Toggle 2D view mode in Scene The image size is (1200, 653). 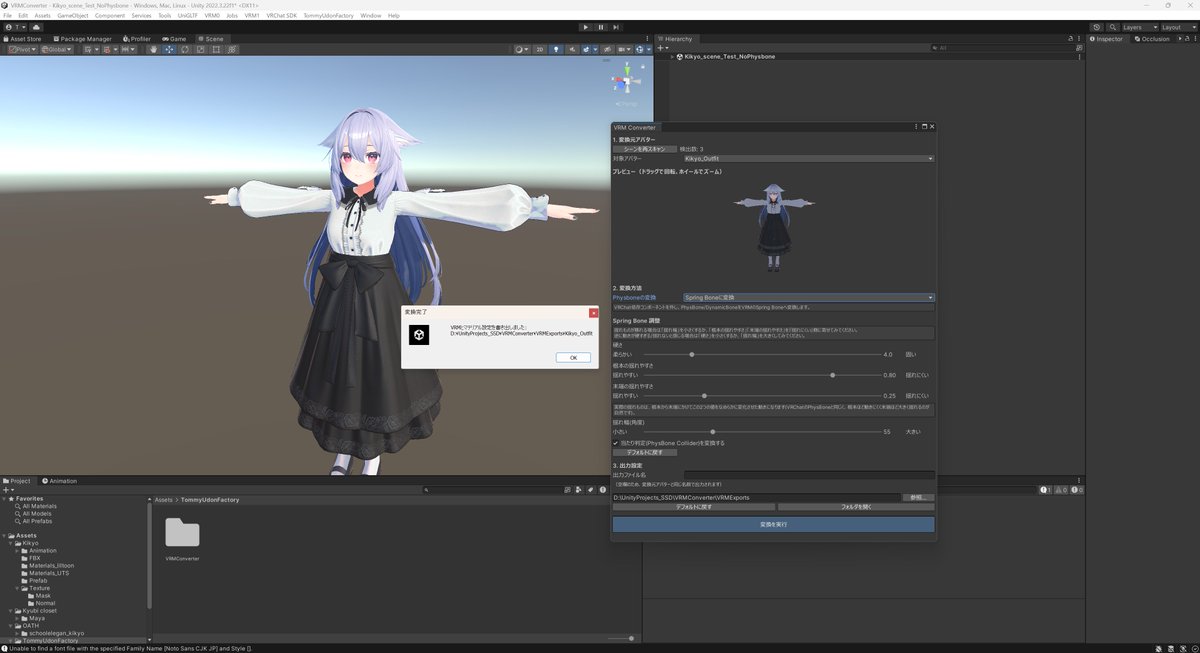click(540, 49)
